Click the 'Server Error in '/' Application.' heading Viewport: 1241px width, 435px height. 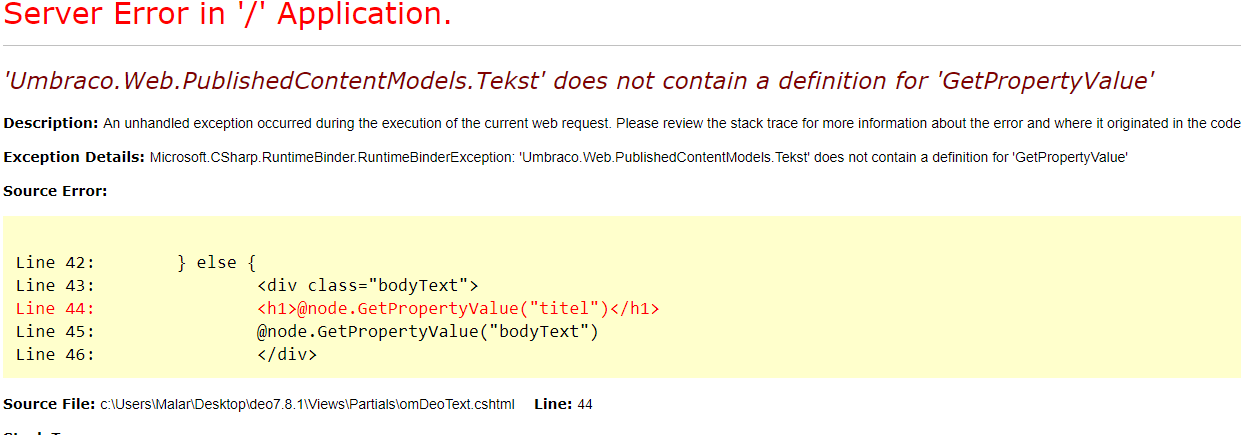click(x=227, y=16)
